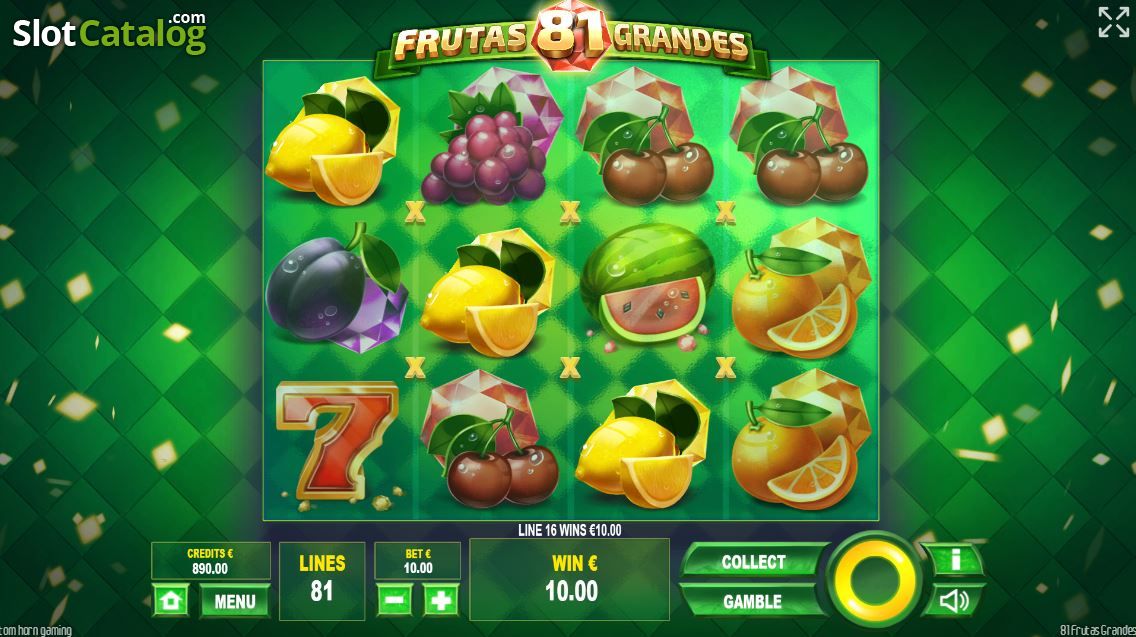The height and width of the screenshot is (637, 1136).
Task: Spin the reels with the yellow ring button
Action: [x=874, y=580]
